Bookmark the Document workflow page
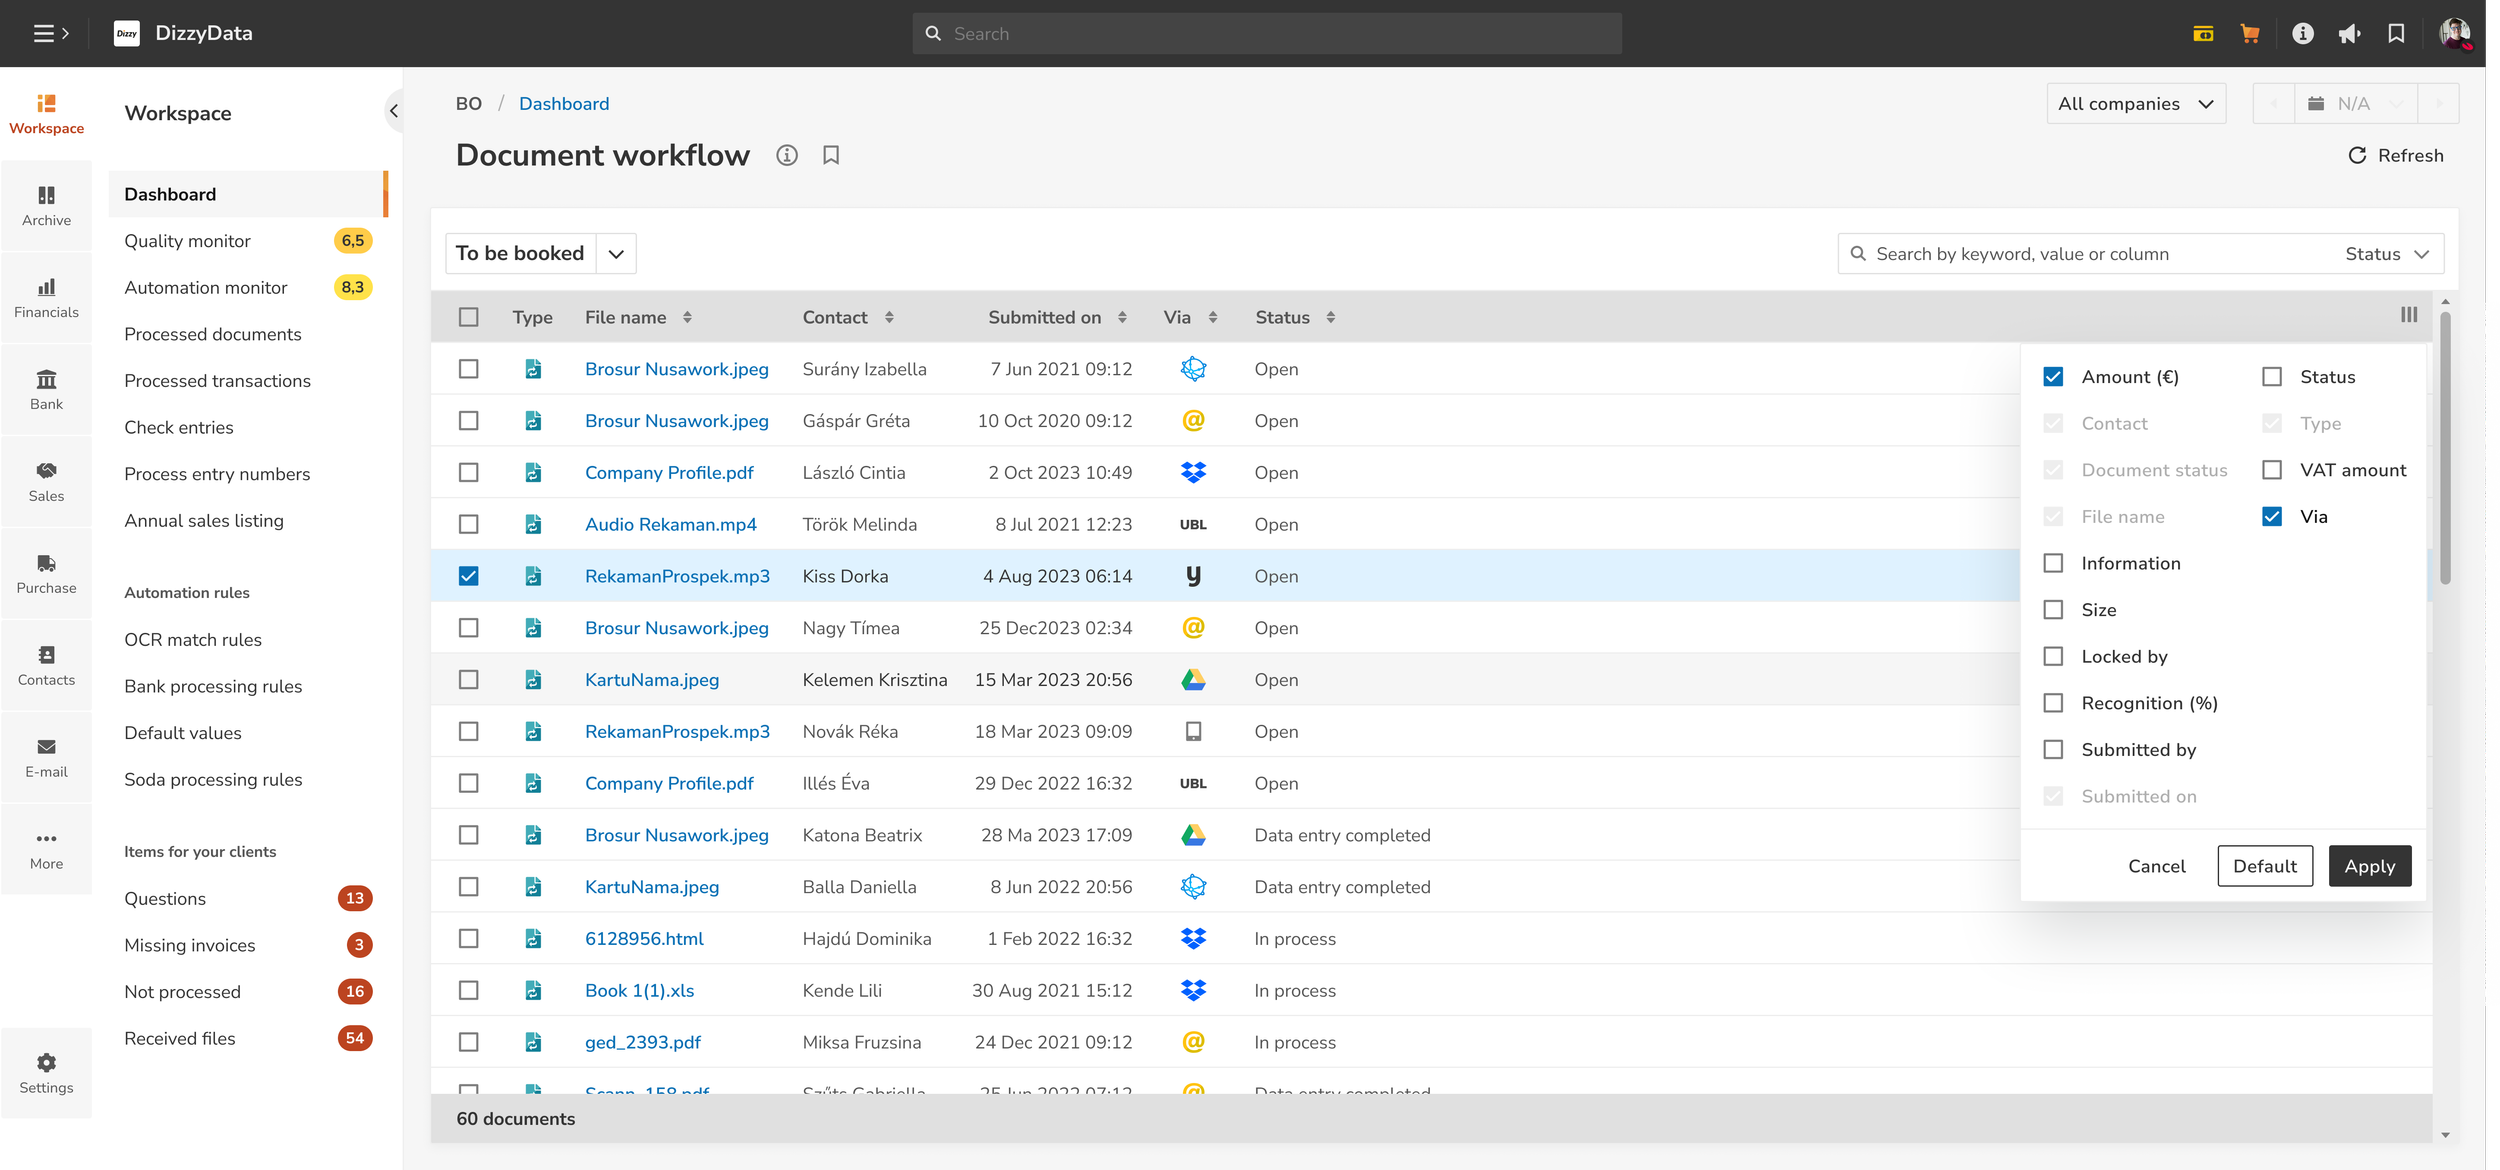Screen dimensions: 2500x1170 [830, 155]
